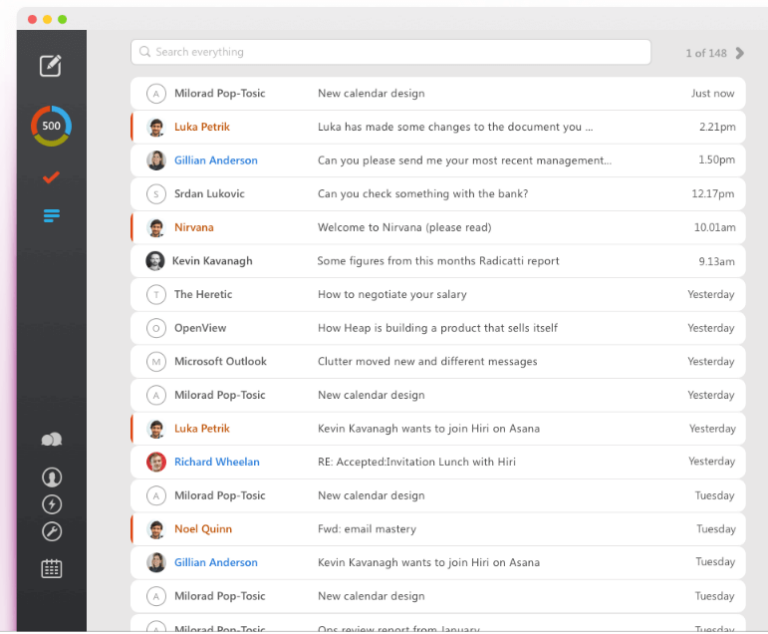Open the calendar icon at sidebar bottom
The height and width of the screenshot is (634, 768).
click(51, 569)
